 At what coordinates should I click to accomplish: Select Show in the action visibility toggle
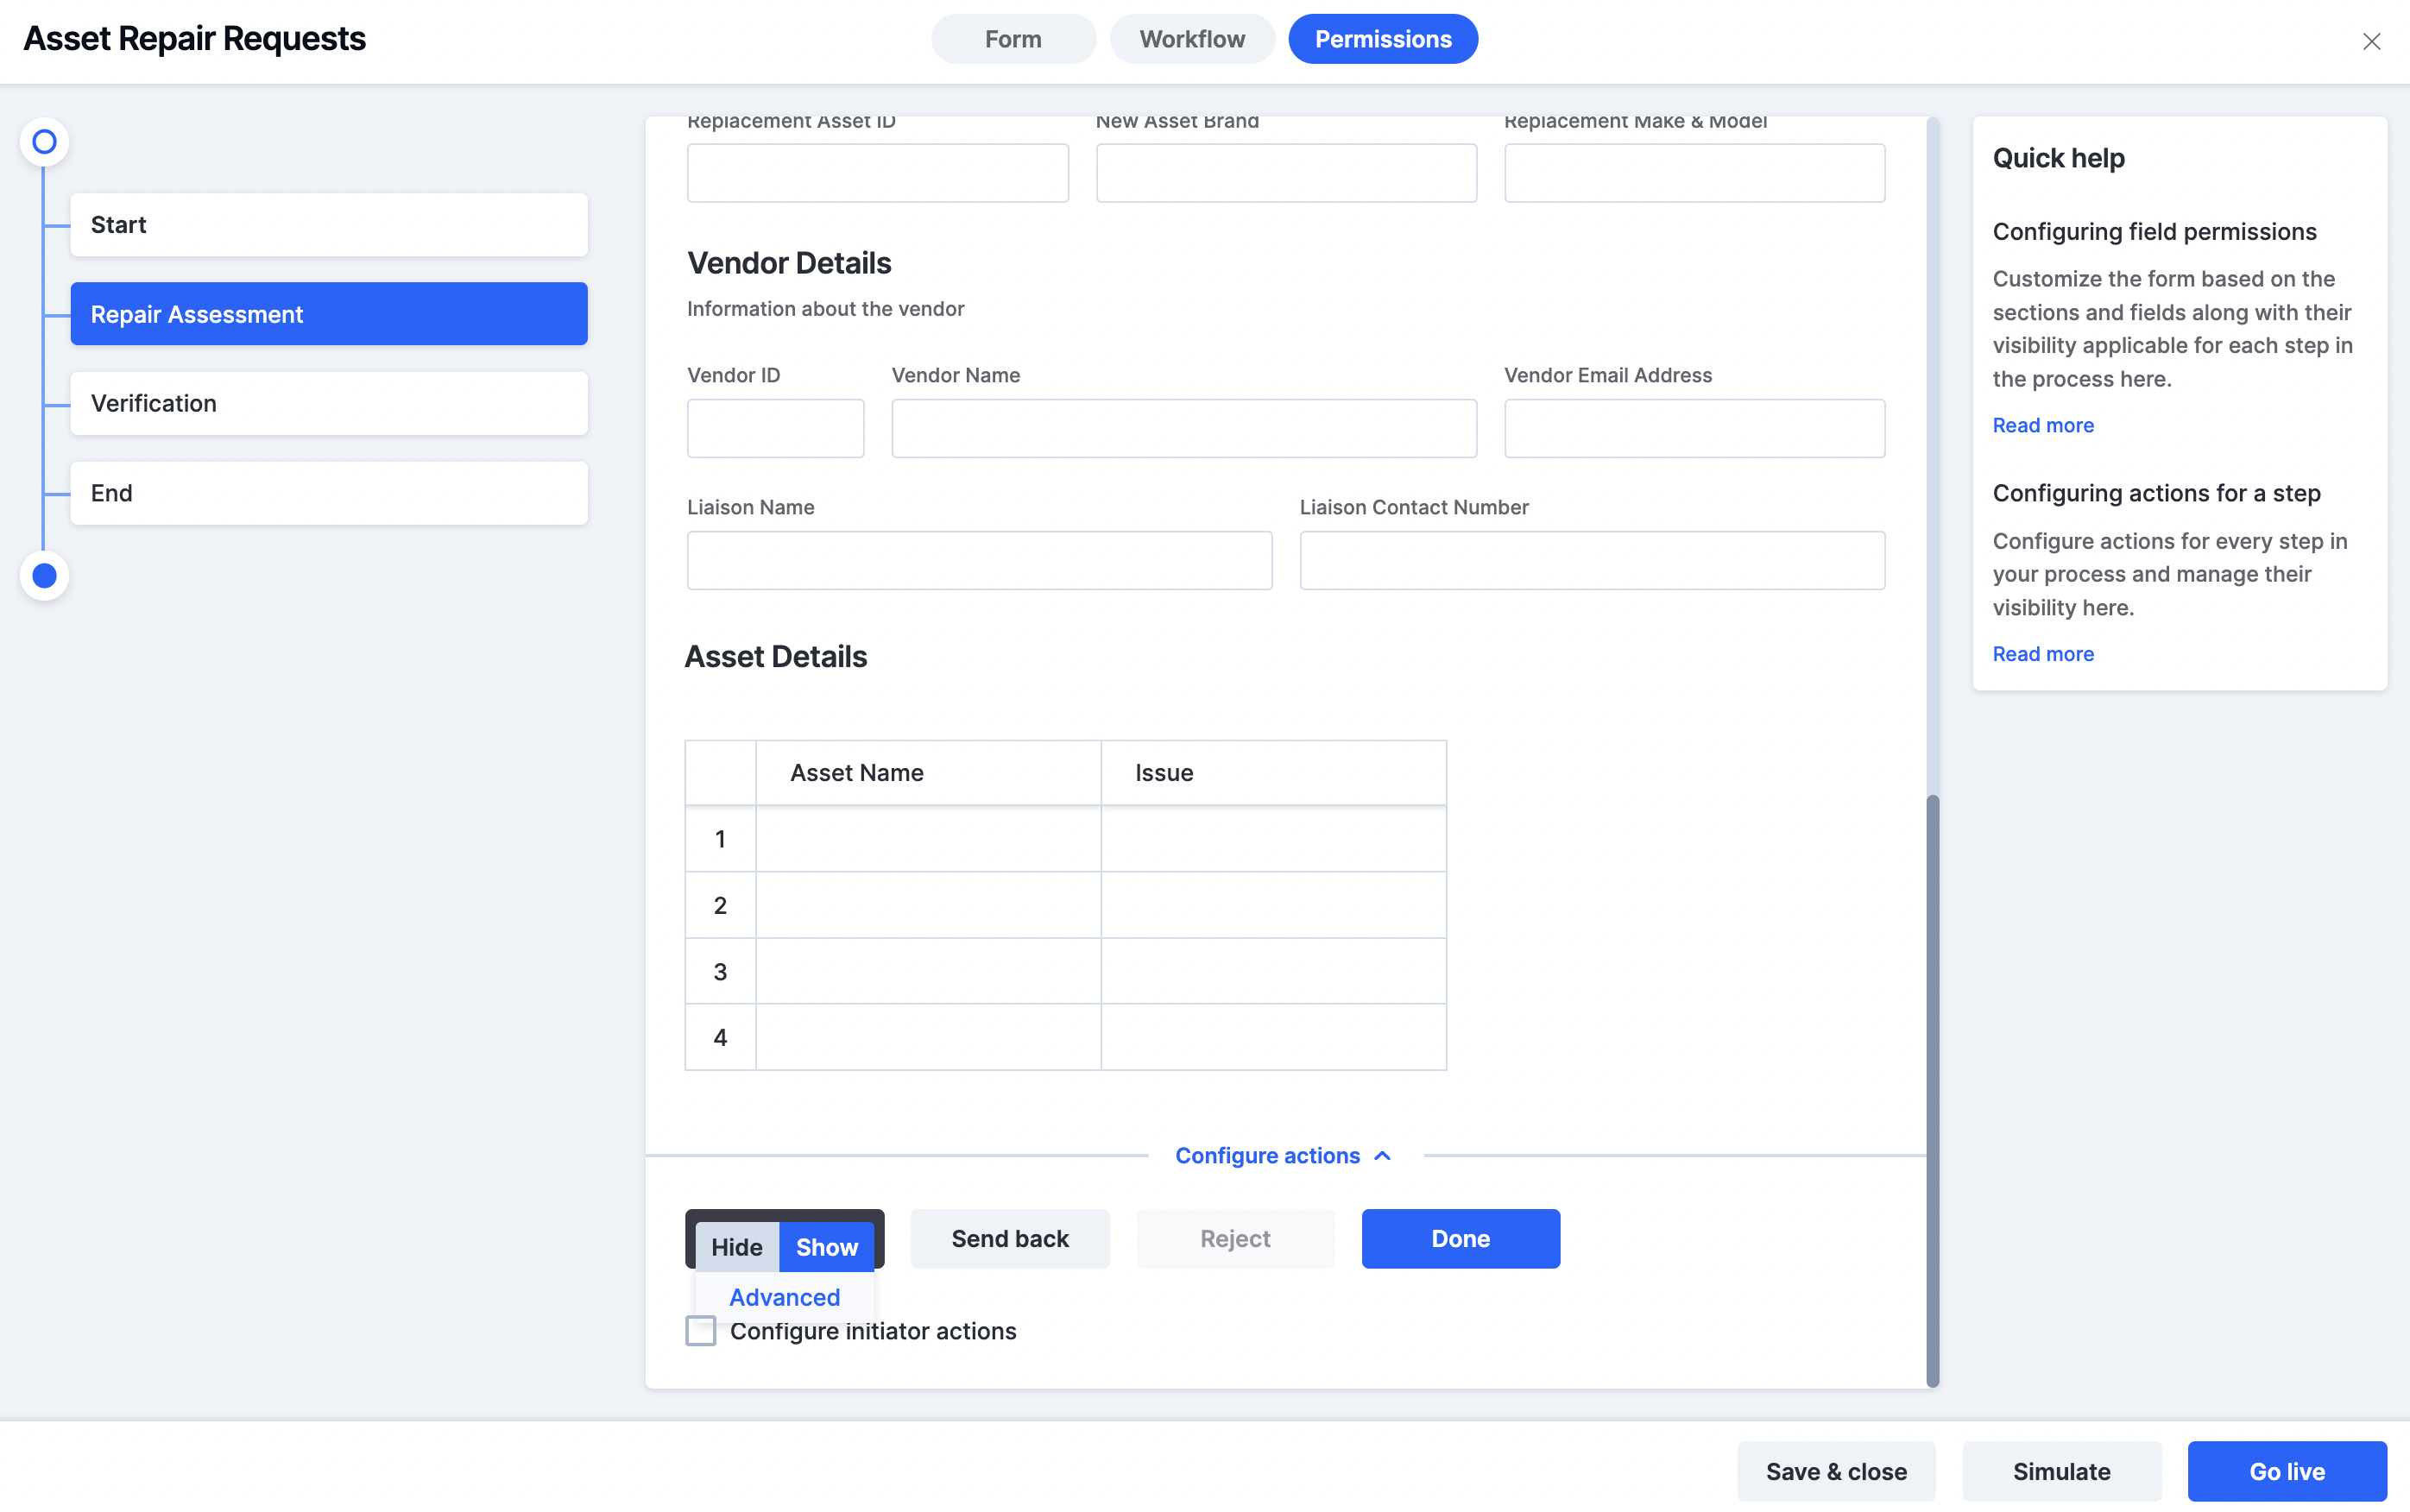[x=826, y=1246]
